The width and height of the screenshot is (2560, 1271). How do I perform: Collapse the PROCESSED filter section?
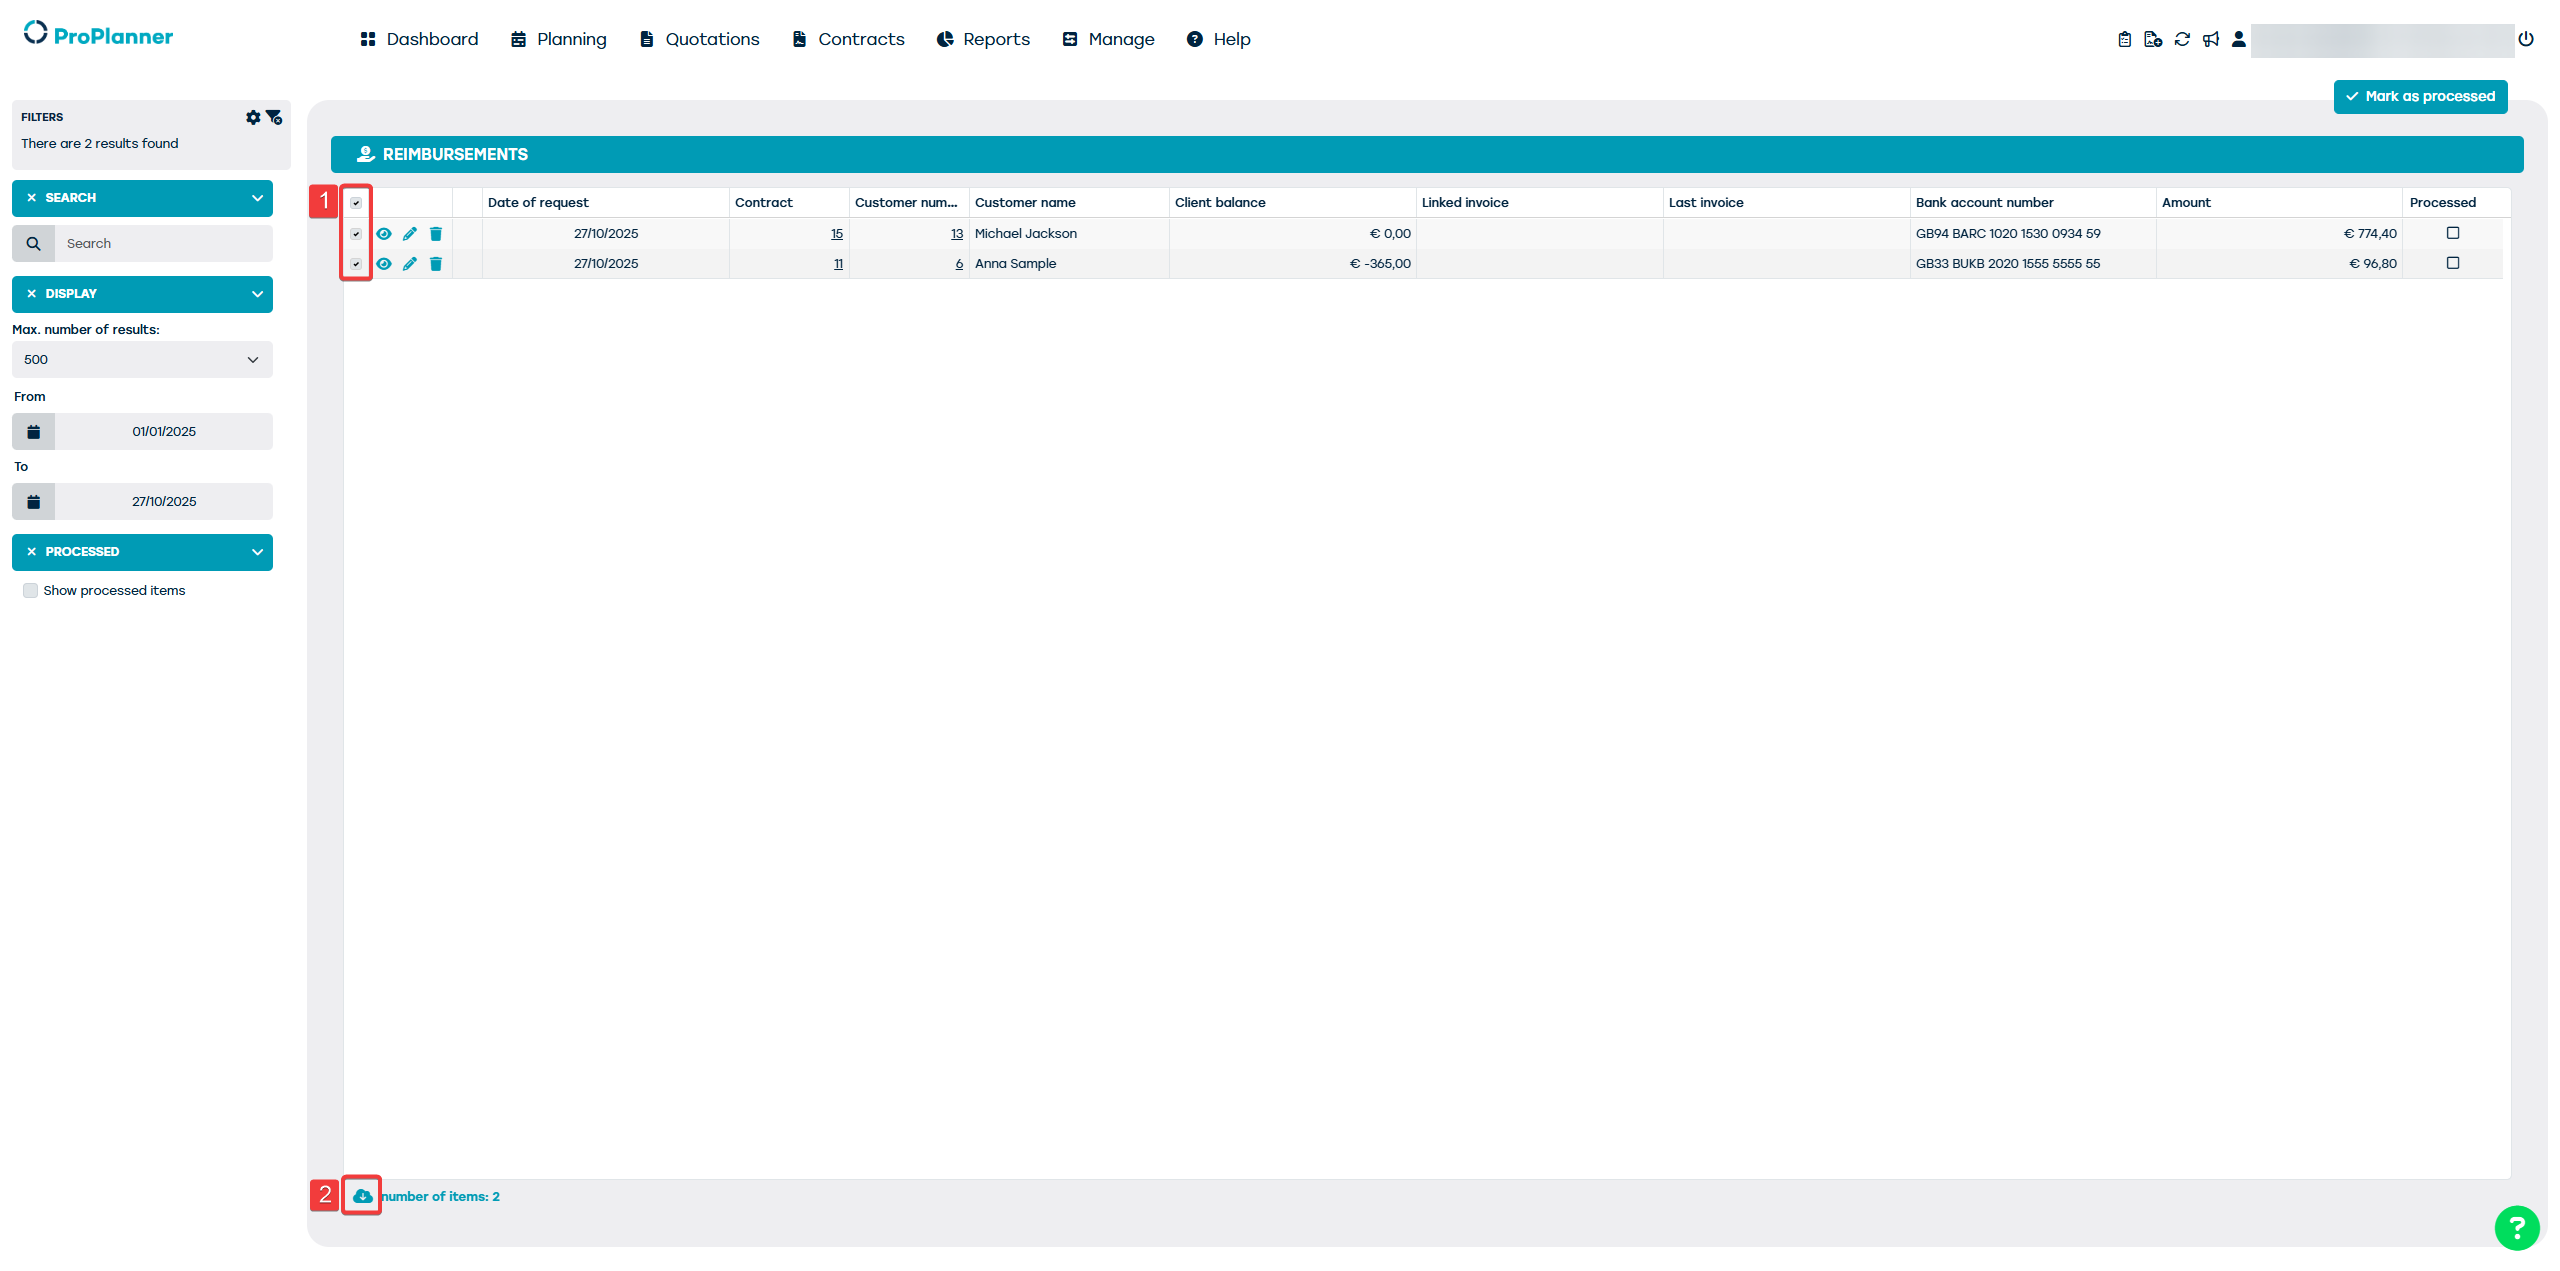[x=257, y=552]
